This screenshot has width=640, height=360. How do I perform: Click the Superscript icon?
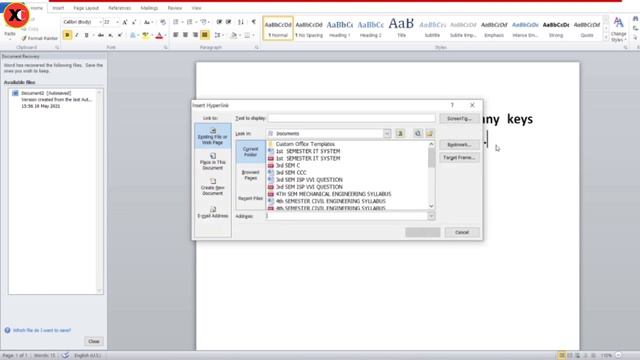pos(120,36)
